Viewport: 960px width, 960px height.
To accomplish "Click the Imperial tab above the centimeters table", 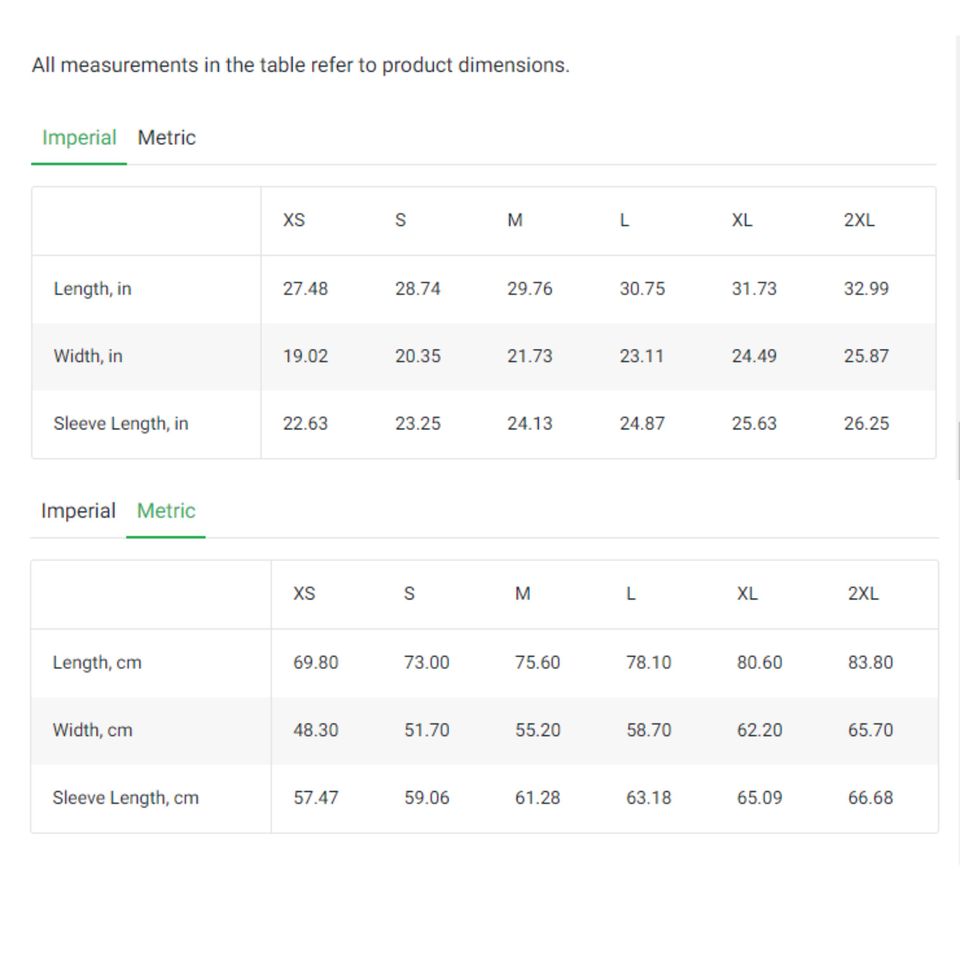I will tap(78, 511).
